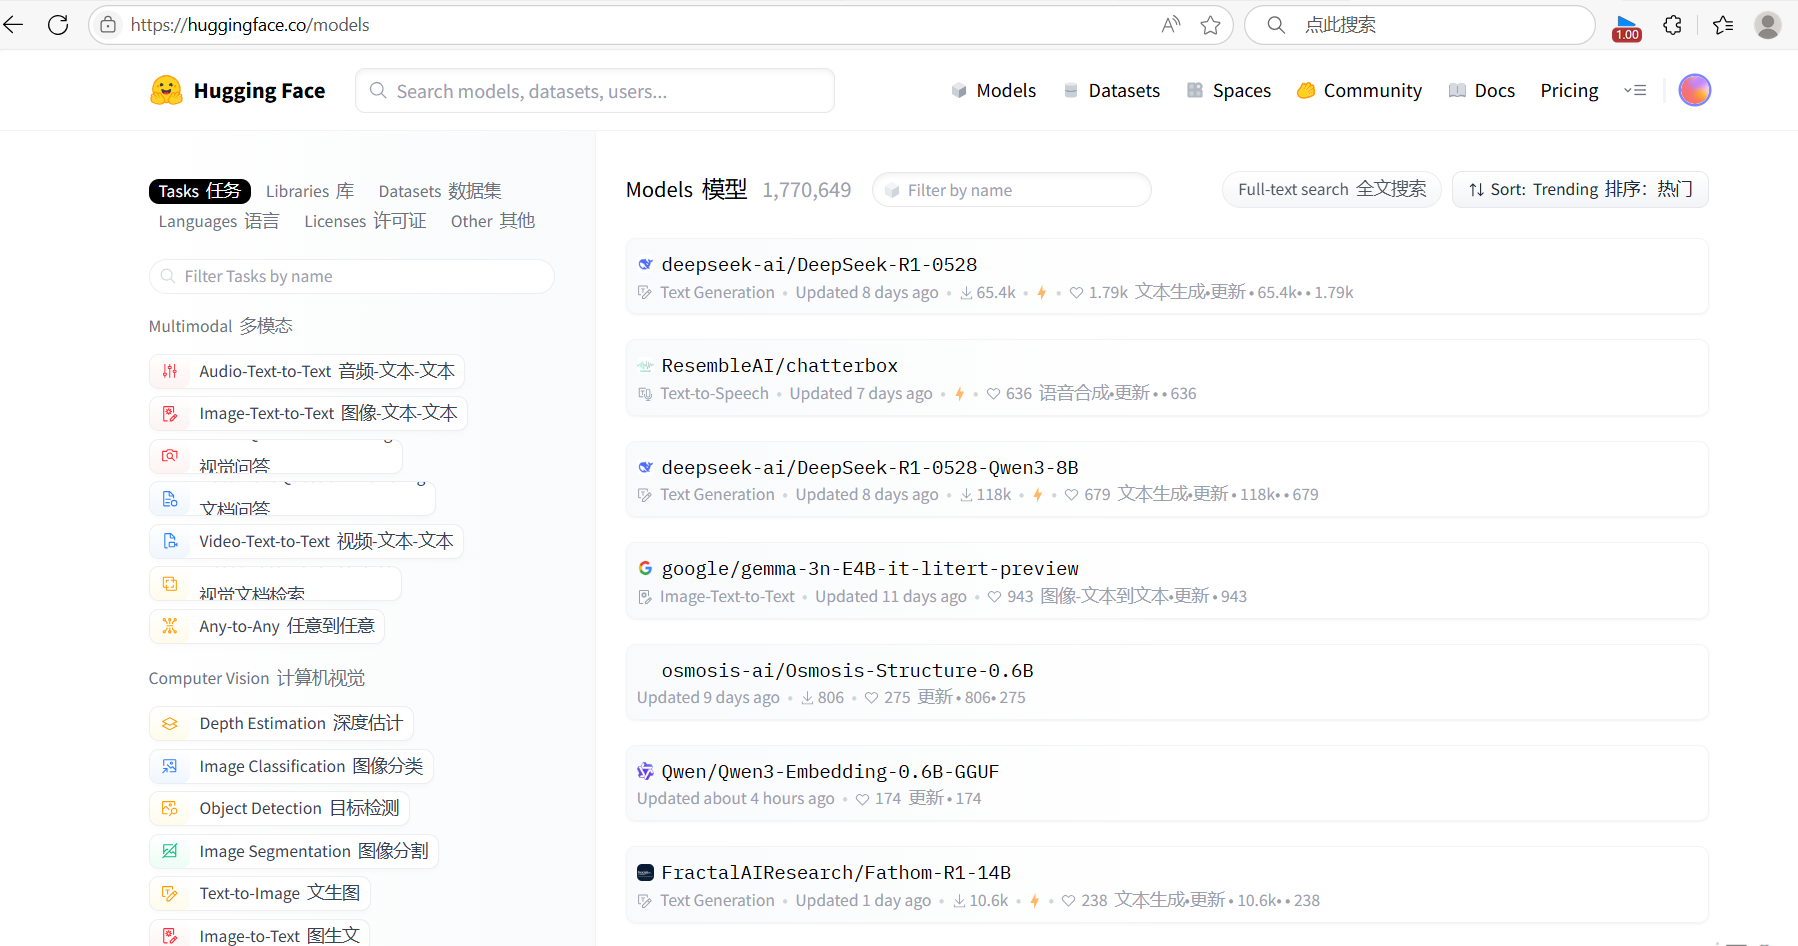Click the Object Detection task icon
This screenshot has height=946, width=1798.
coord(170,808)
